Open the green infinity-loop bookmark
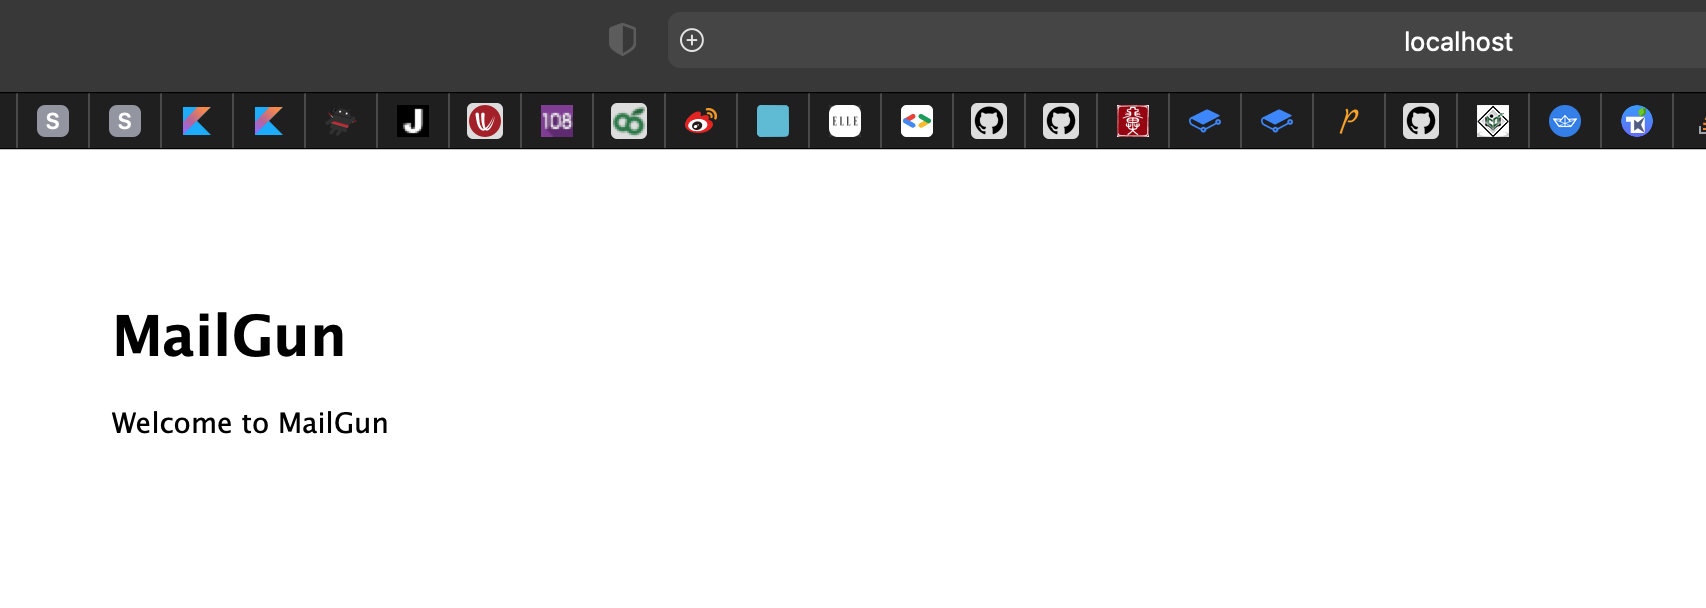The image size is (1706, 608). pyautogui.click(x=629, y=121)
